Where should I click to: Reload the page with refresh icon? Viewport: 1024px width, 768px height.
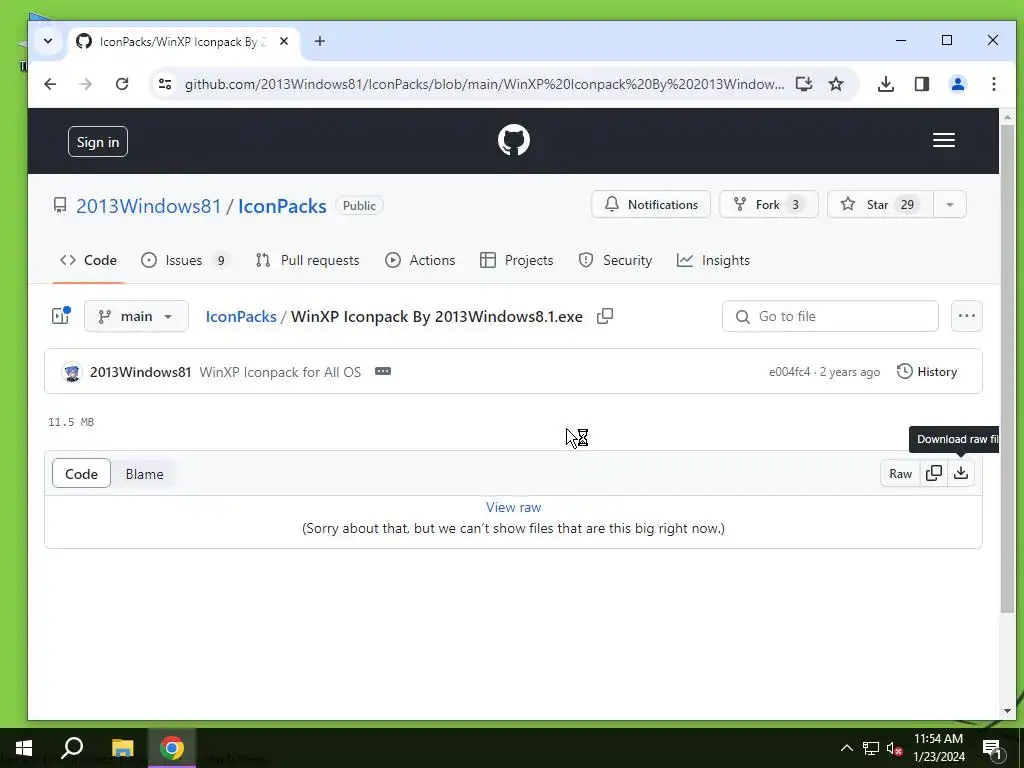(121, 84)
